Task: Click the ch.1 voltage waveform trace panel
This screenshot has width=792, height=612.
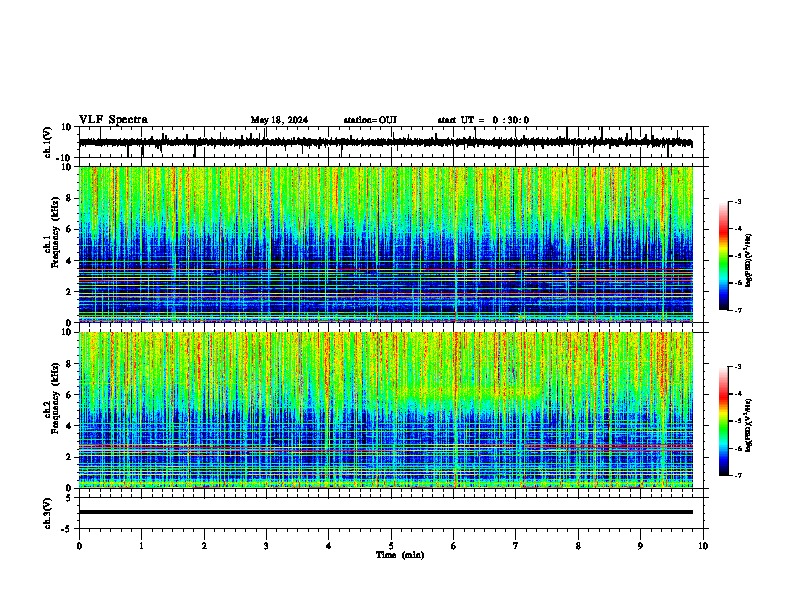Action: coord(393,142)
